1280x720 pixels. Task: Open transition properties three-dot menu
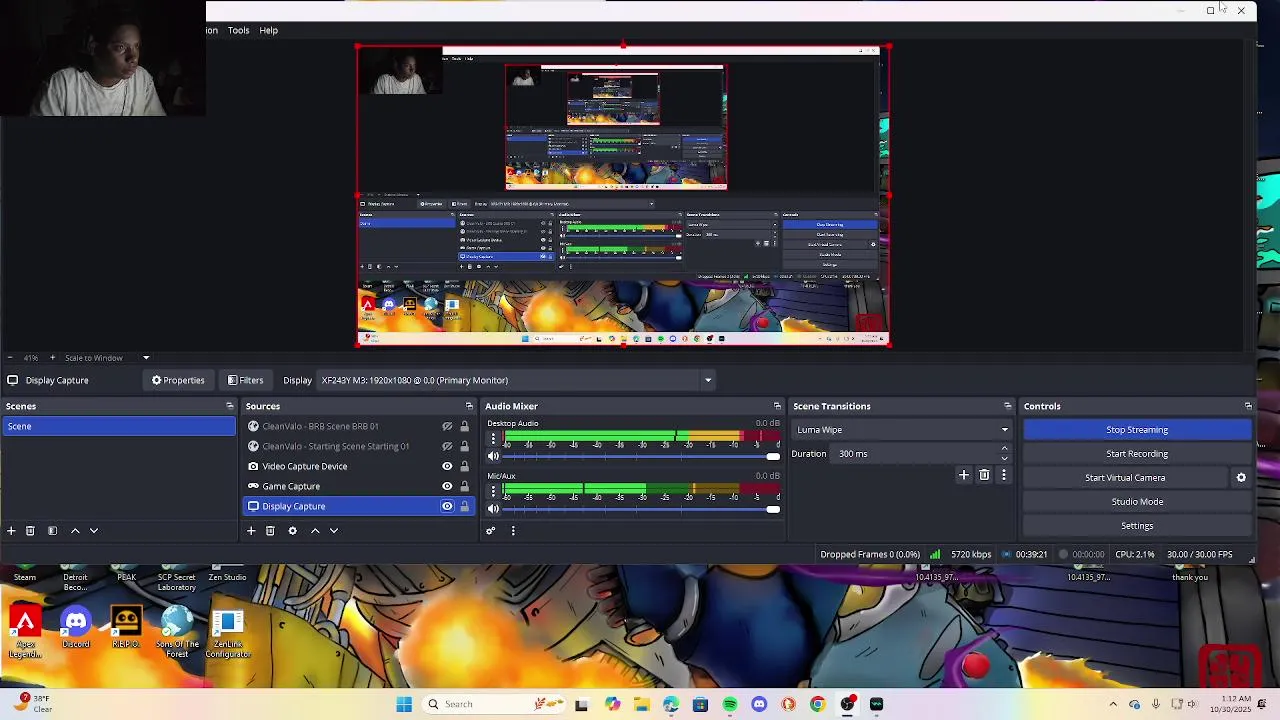click(1003, 476)
